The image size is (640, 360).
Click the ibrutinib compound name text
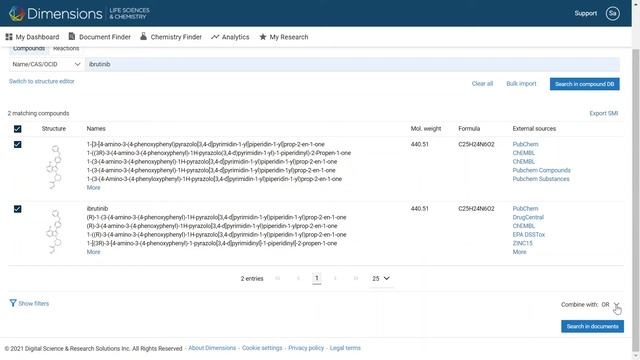(x=97, y=209)
